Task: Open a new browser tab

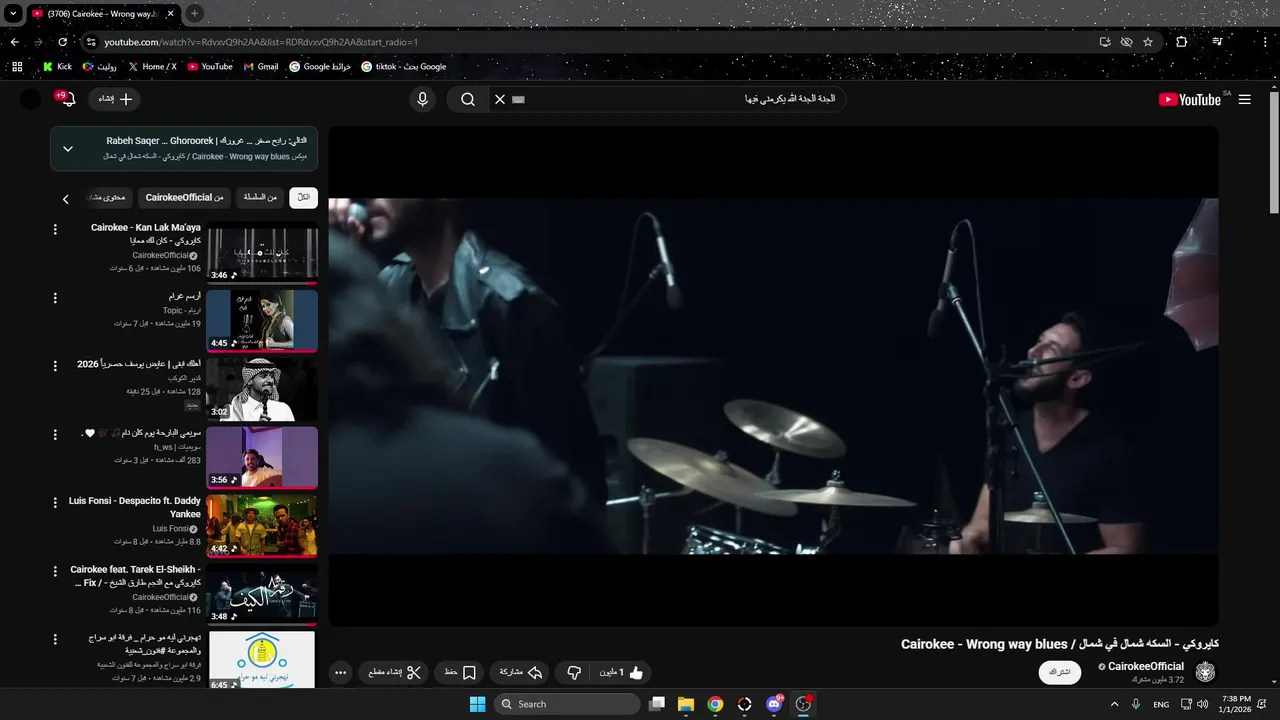Action: coord(194,14)
